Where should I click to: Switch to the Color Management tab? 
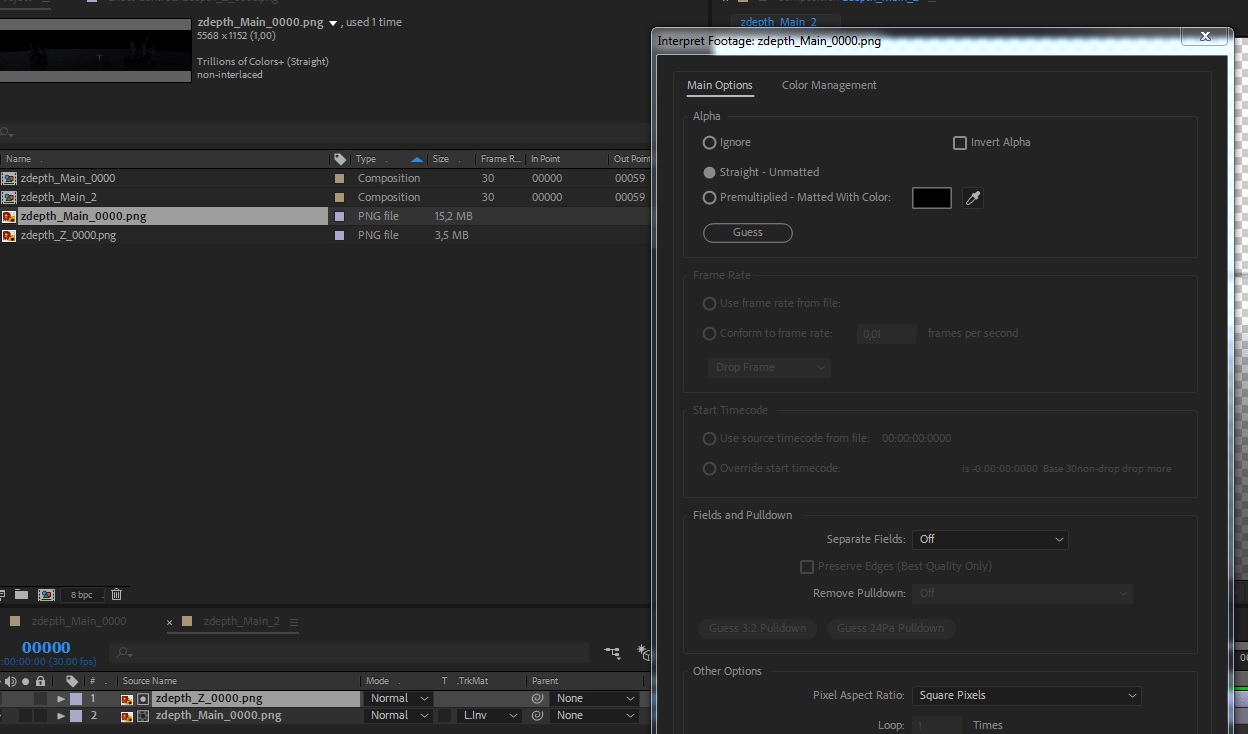pos(829,85)
